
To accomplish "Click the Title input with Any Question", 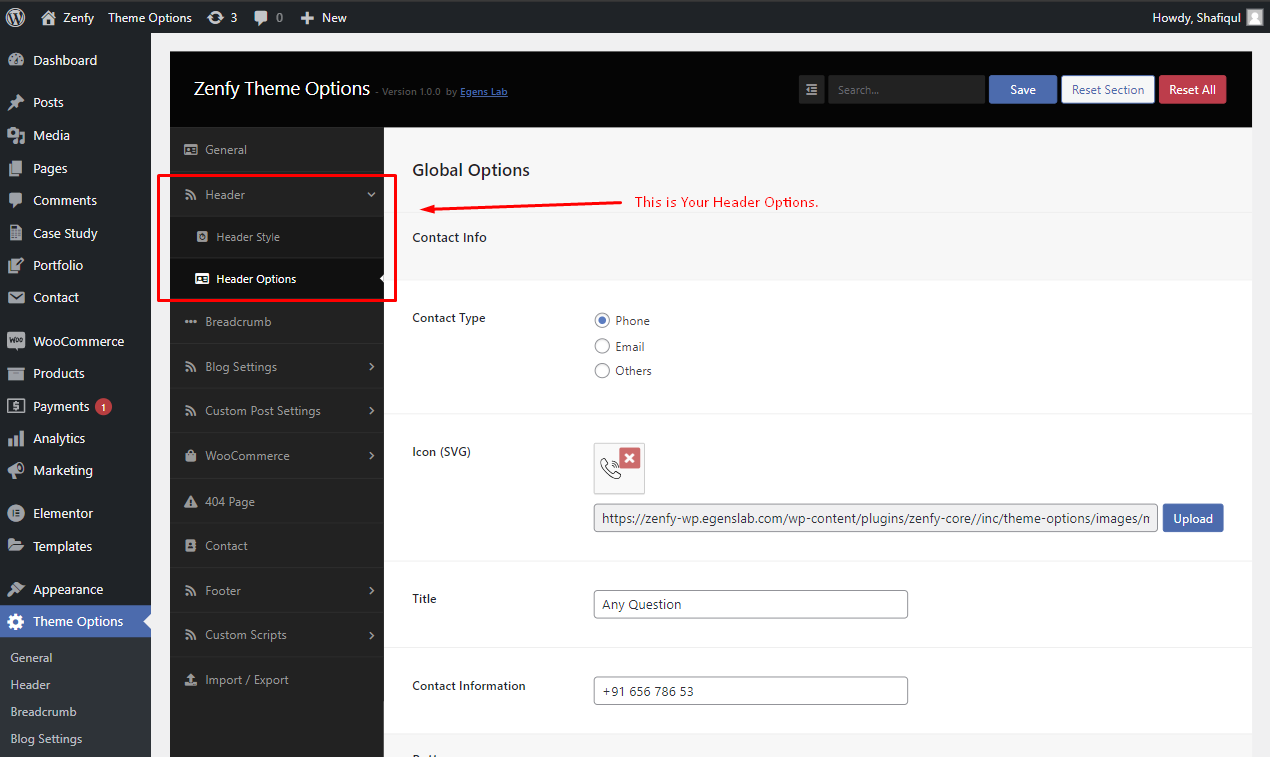I will pyautogui.click(x=750, y=604).
